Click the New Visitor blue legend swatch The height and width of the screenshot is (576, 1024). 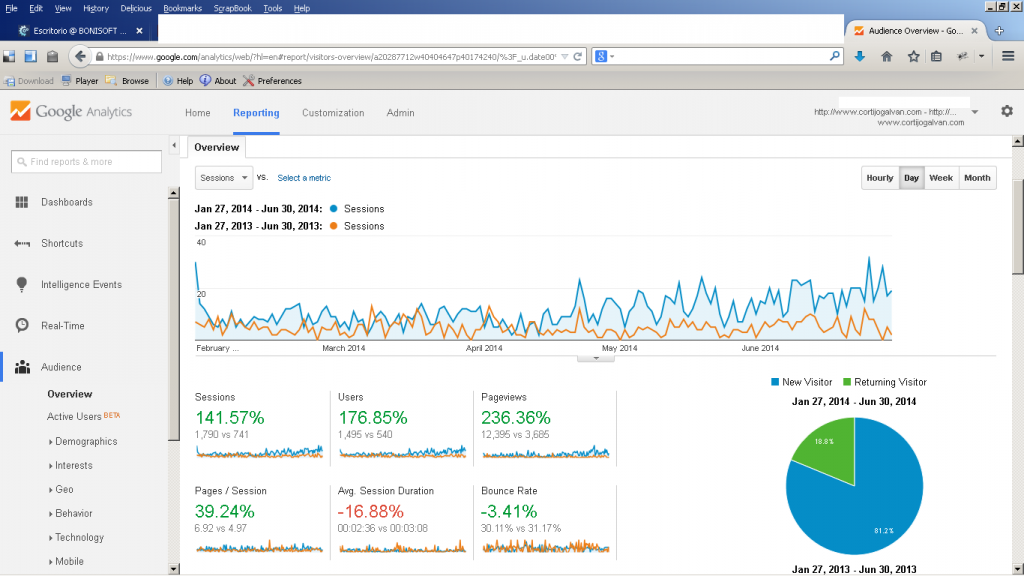(x=775, y=382)
